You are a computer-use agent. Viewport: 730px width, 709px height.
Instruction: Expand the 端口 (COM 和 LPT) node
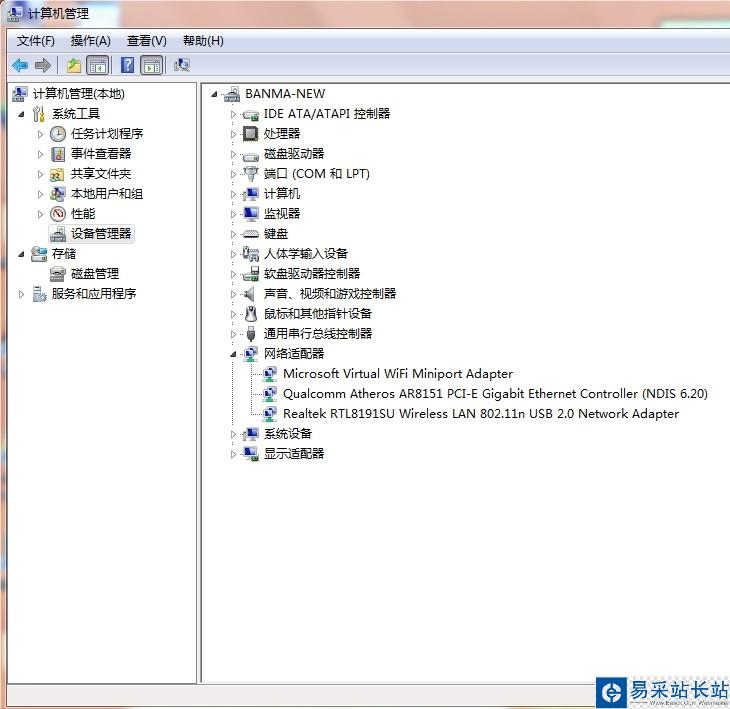(233, 174)
